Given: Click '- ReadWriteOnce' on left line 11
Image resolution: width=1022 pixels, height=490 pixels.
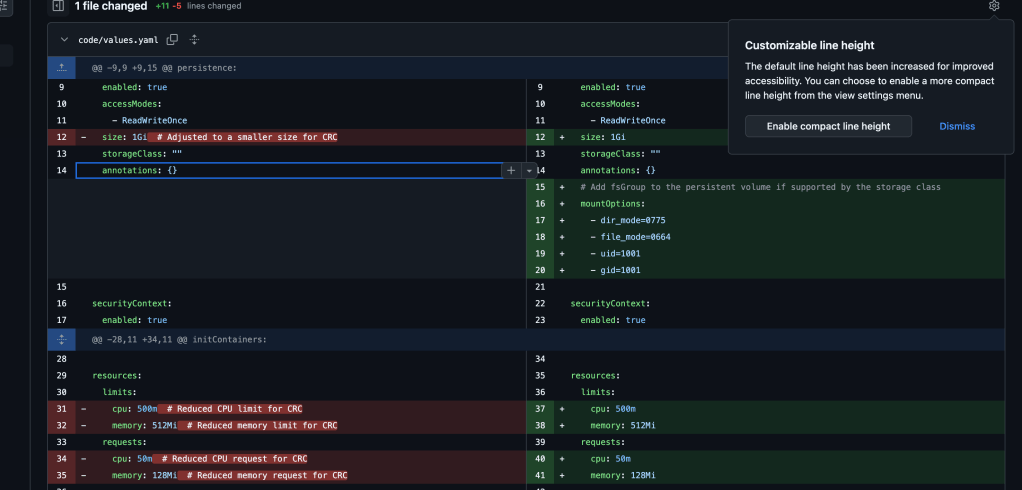Looking at the screenshot, I should [x=149, y=121].
